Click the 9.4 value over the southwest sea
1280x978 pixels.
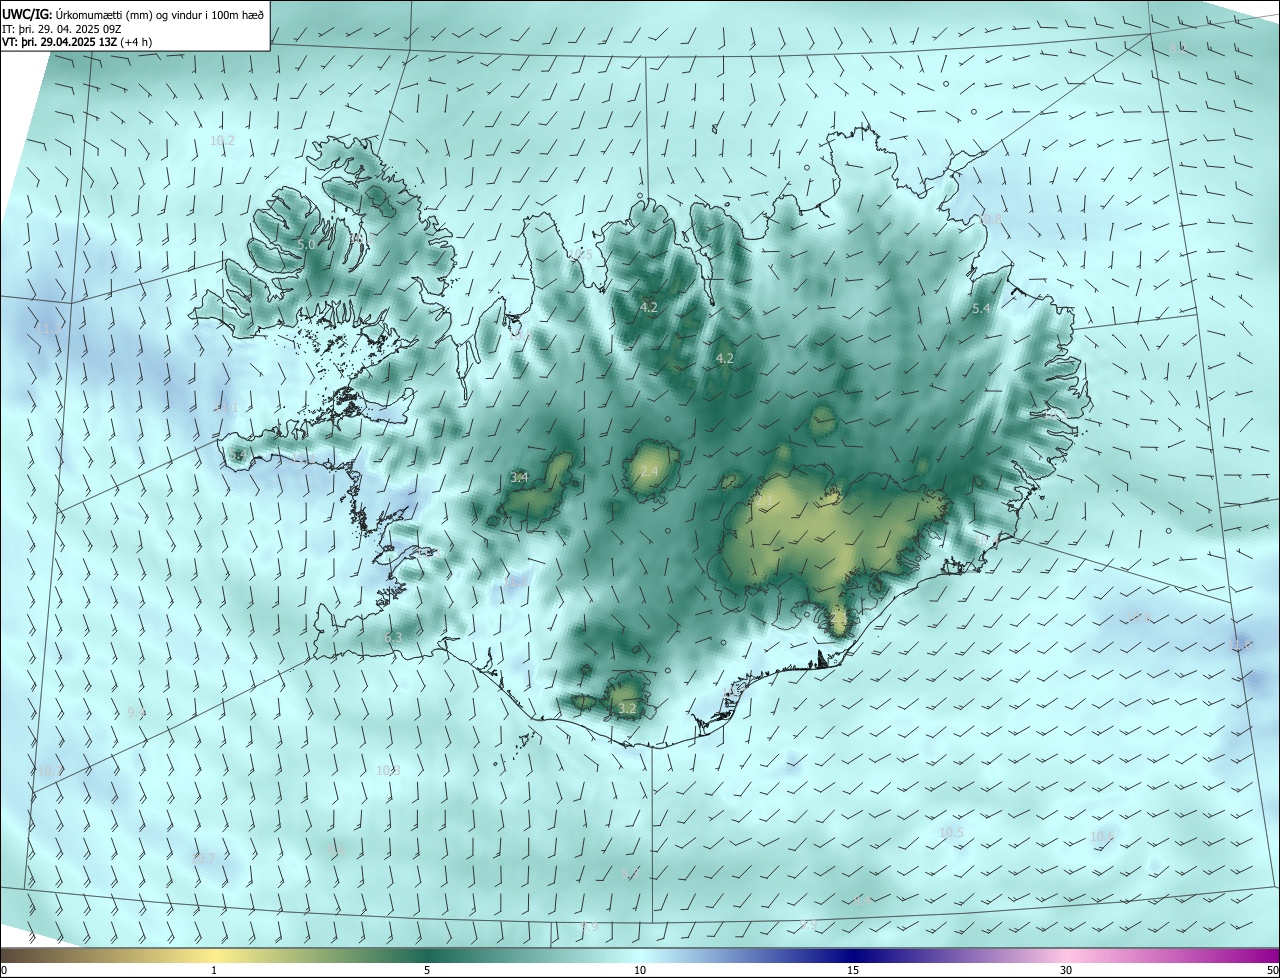click(136, 712)
